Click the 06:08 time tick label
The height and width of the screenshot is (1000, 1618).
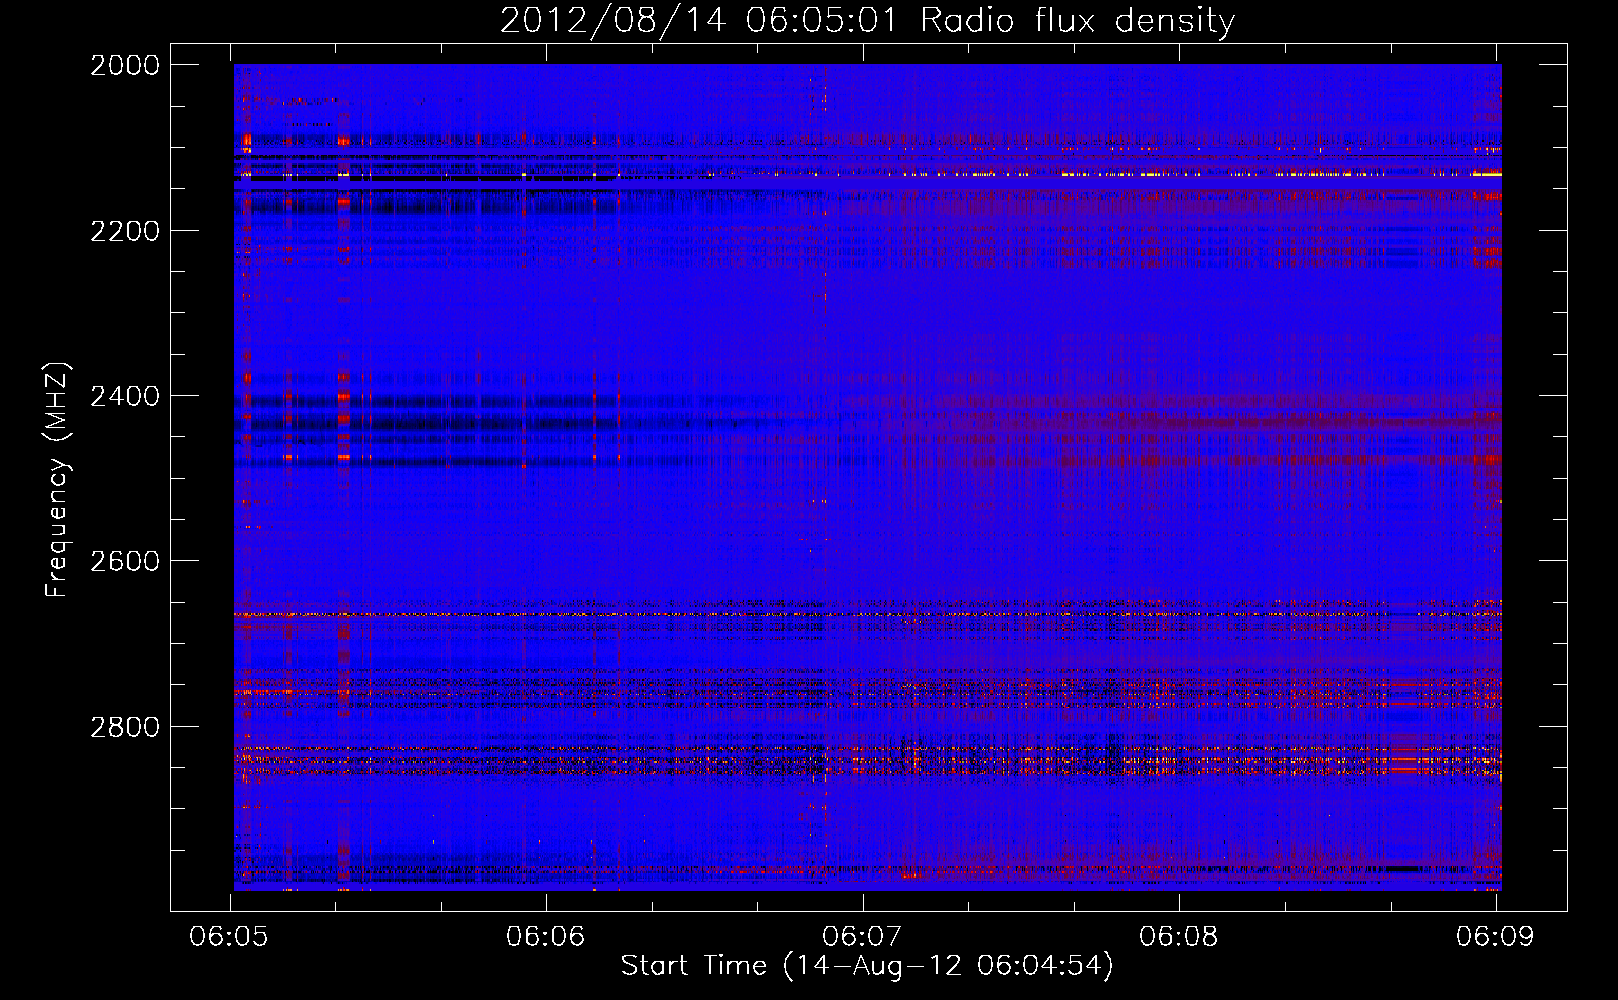coord(1178,937)
